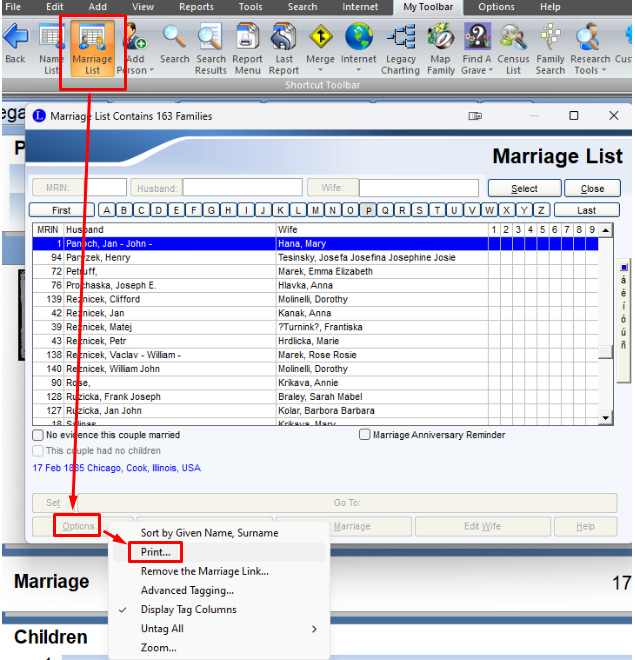635x660 pixels.
Task: Expand the Merge dropdown arrow
Action: pyautogui.click(x=321, y=70)
